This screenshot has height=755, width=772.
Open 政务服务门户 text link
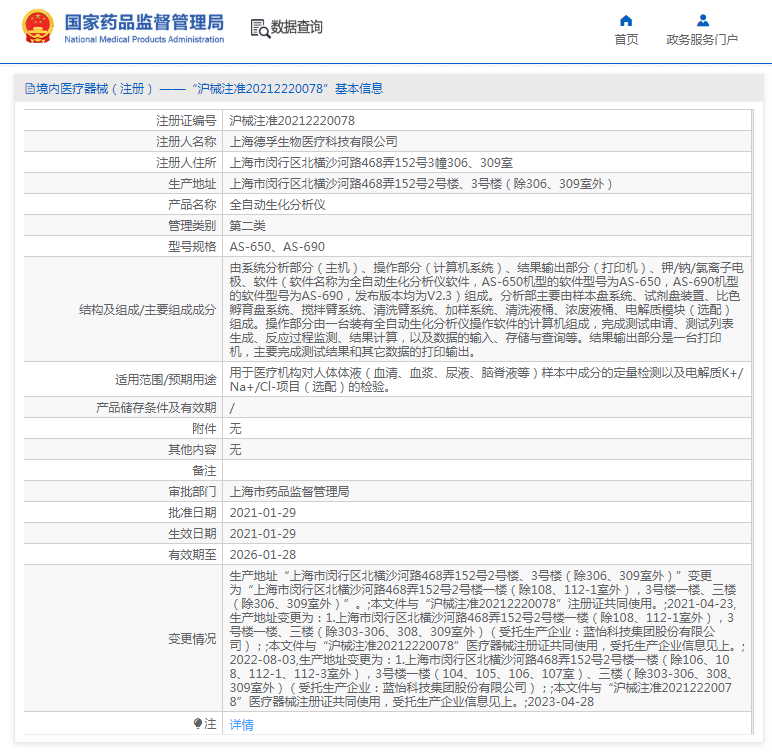click(702, 39)
